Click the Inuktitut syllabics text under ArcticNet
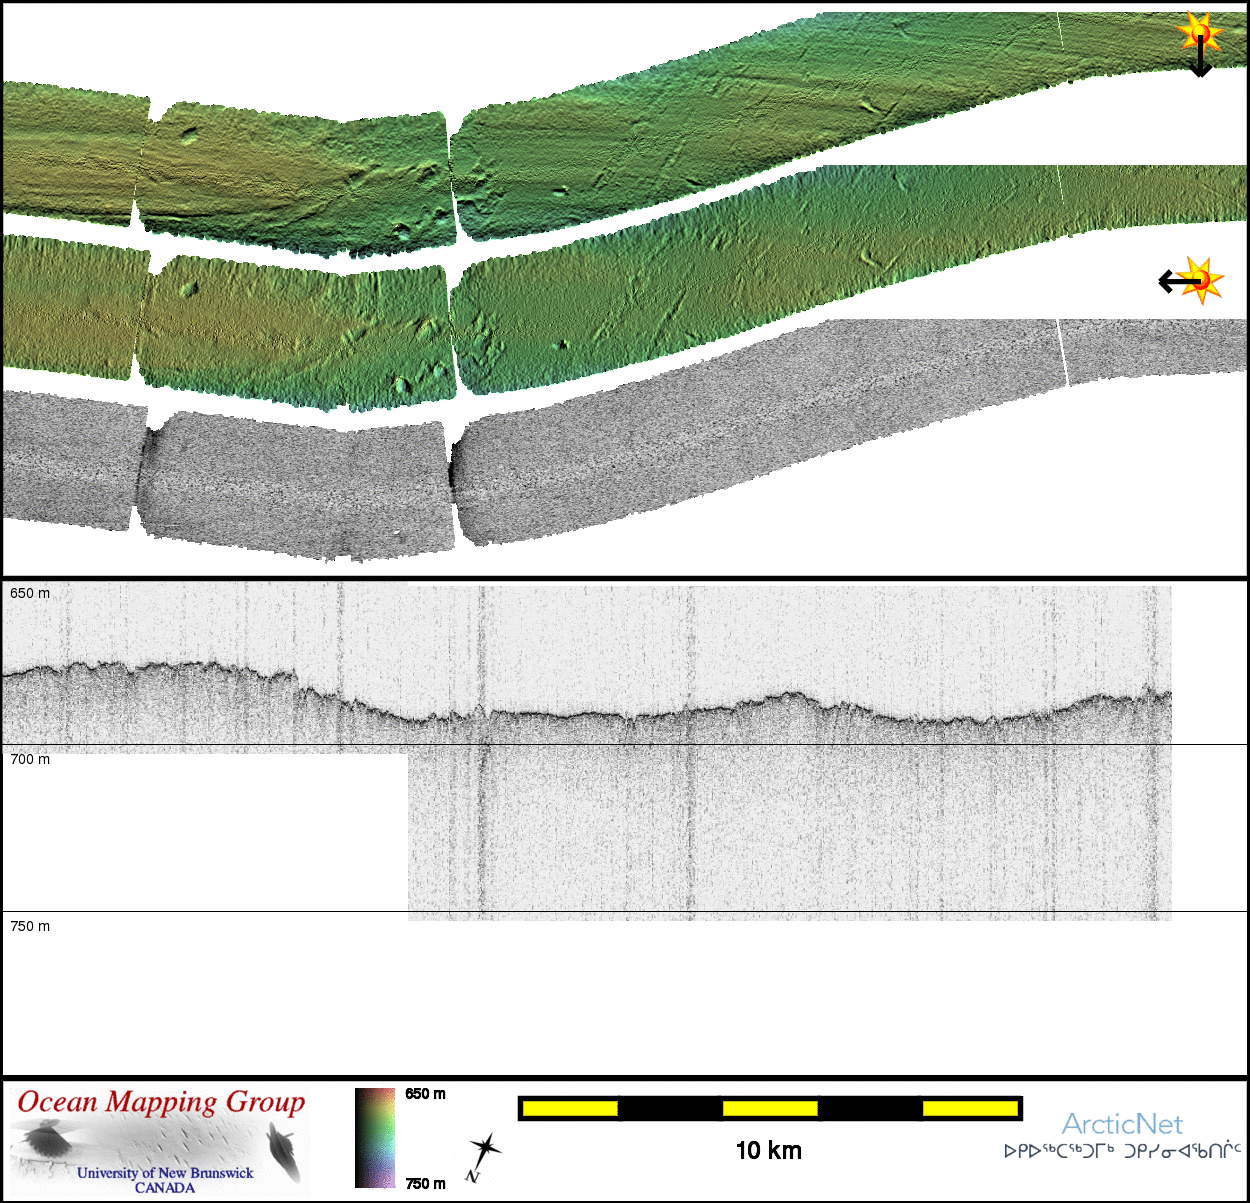This screenshot has width=1250, height=1203. coord(1122,1151)
